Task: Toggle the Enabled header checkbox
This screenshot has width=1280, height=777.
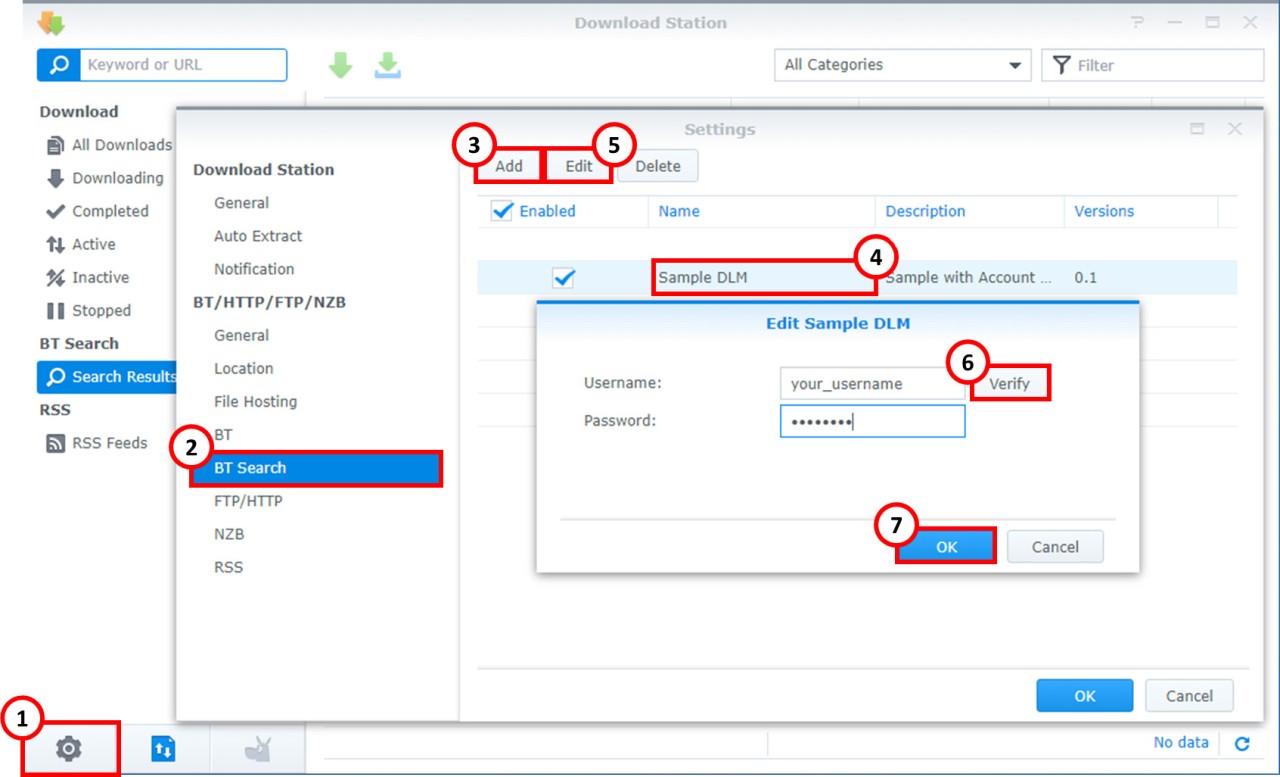Action: point(502,211)
